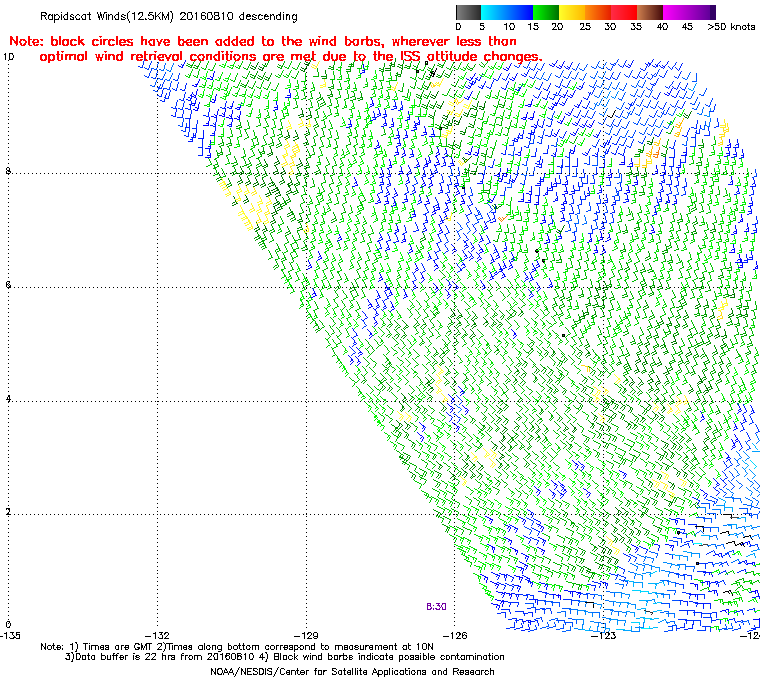Click the gray 0-5 knots color segment

click(468, 12)
